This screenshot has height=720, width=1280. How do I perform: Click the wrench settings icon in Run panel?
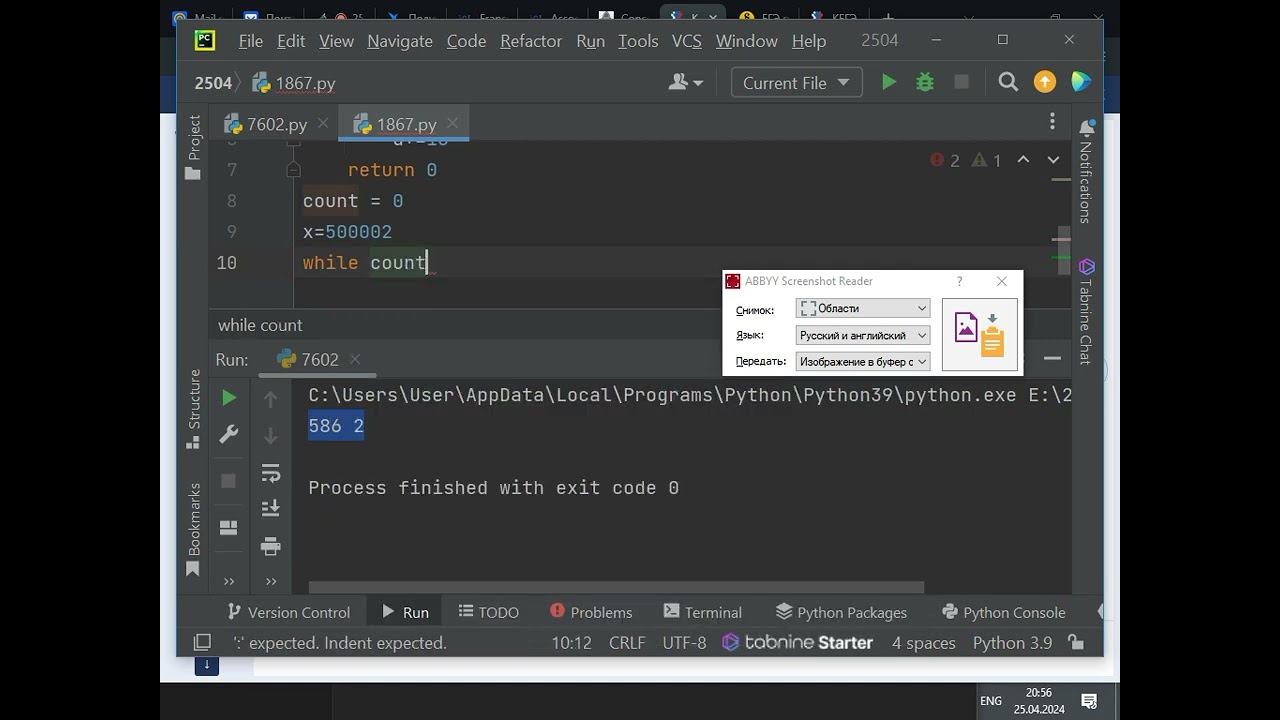pyautogui.click(x=228, y=434)
